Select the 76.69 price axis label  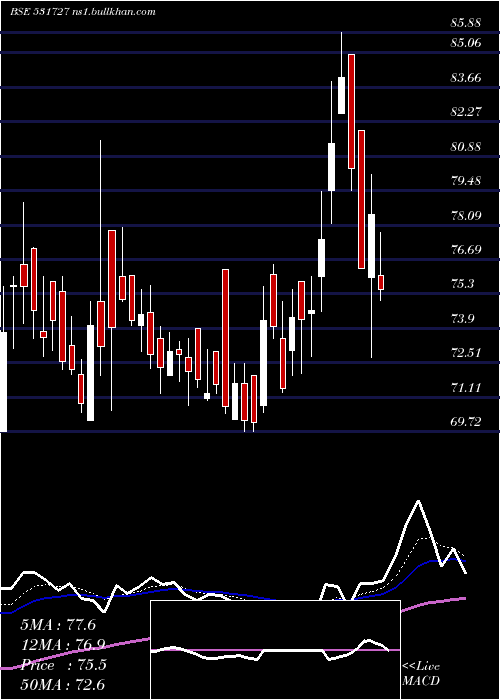[x=466, y=250]
